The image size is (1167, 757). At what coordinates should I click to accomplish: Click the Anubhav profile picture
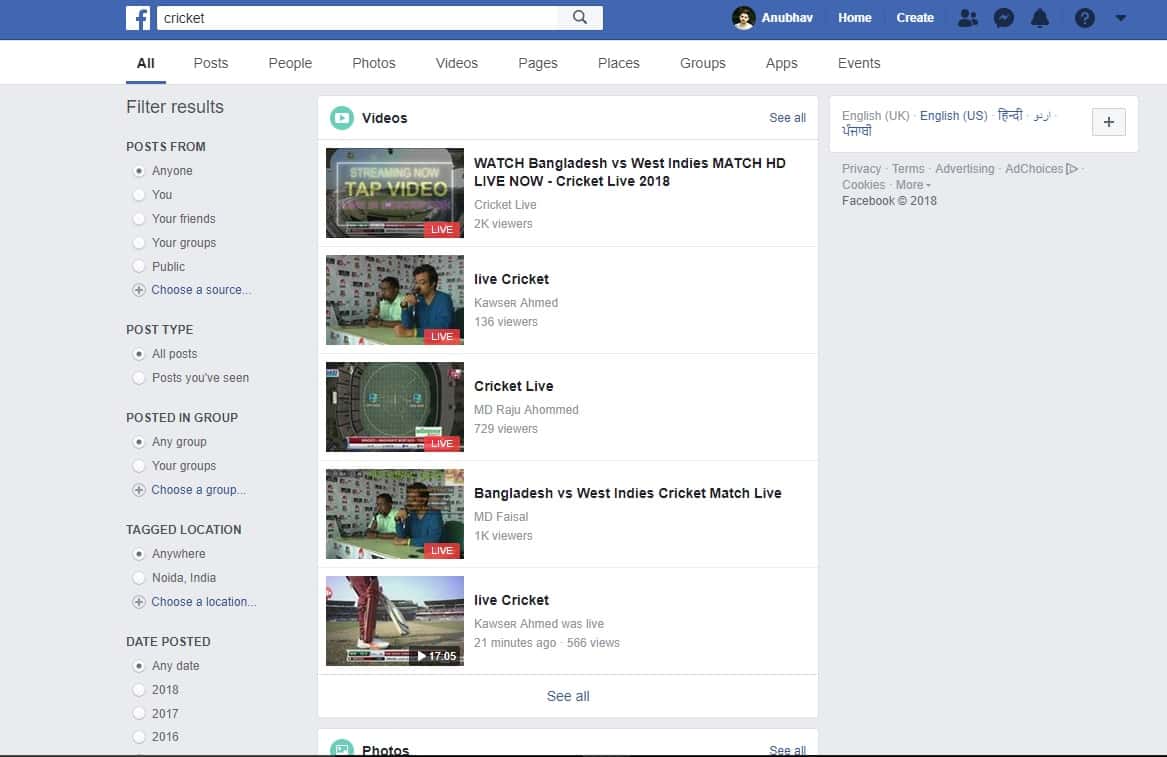tap(743, 18)
